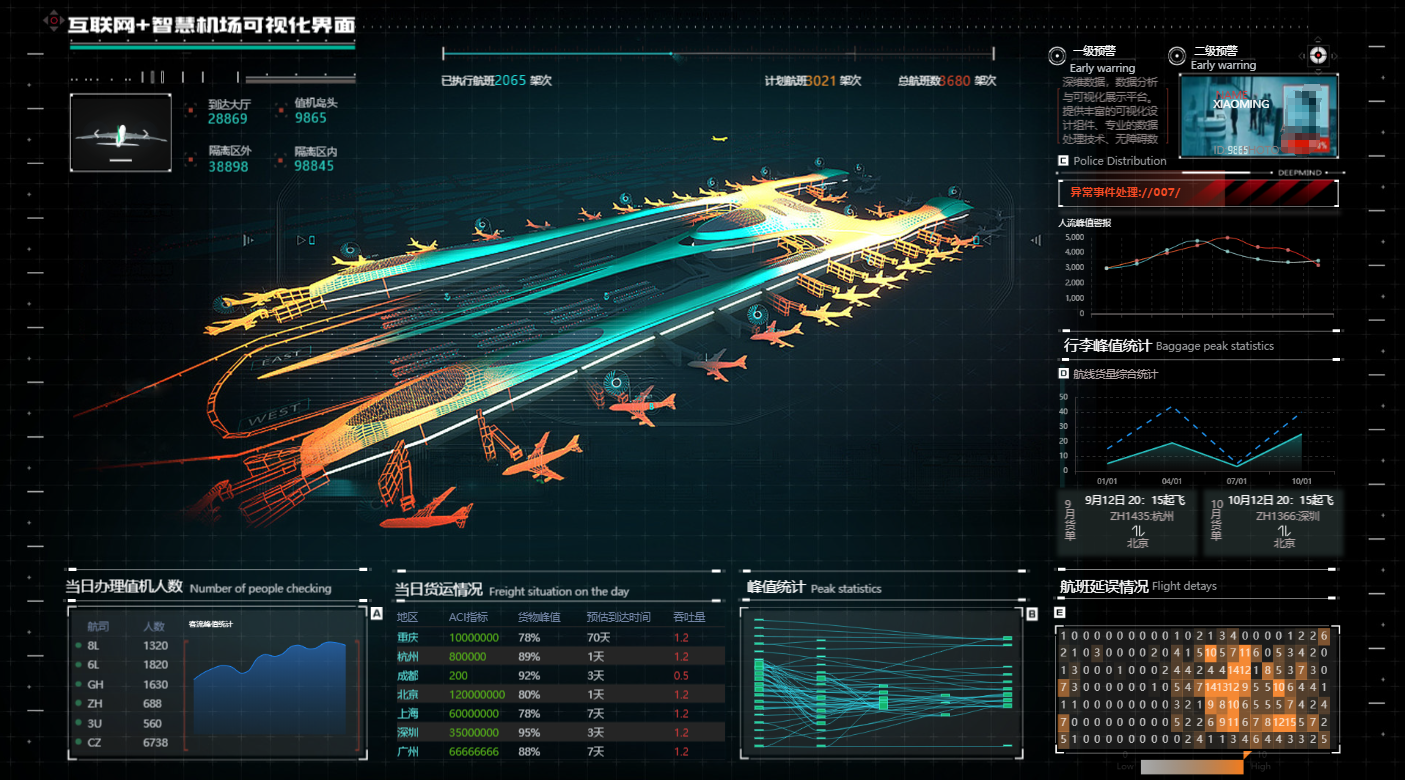1405x780 pixels.
Task: Select the 北京 row in freight table
Action: 559,695
